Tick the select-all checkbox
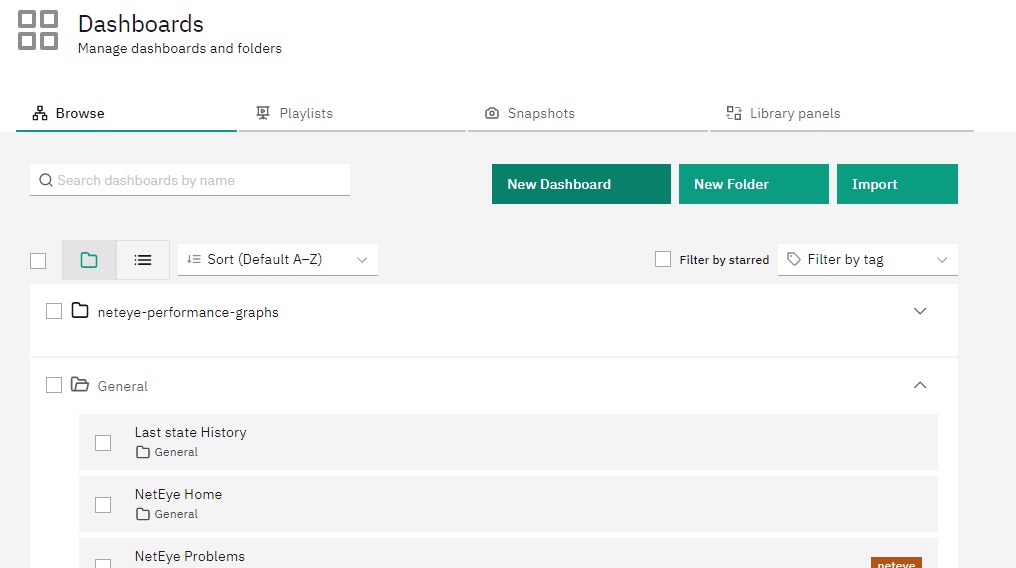 38,261
